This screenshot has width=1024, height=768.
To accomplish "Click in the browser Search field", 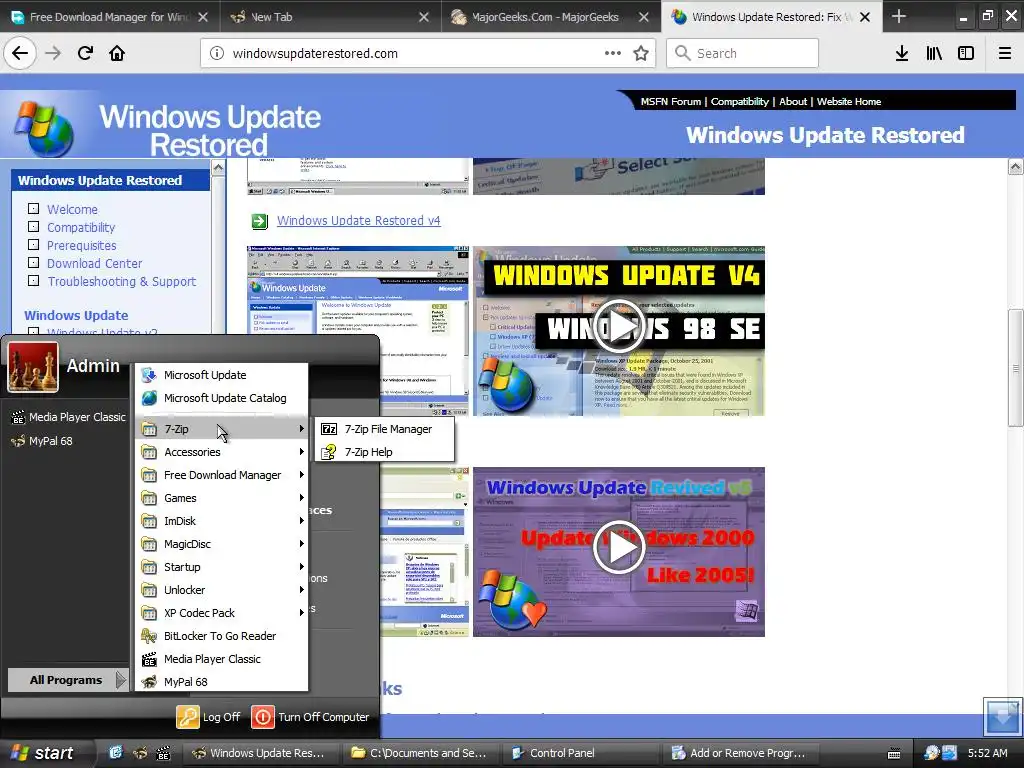I will click(x=743, y=53).
